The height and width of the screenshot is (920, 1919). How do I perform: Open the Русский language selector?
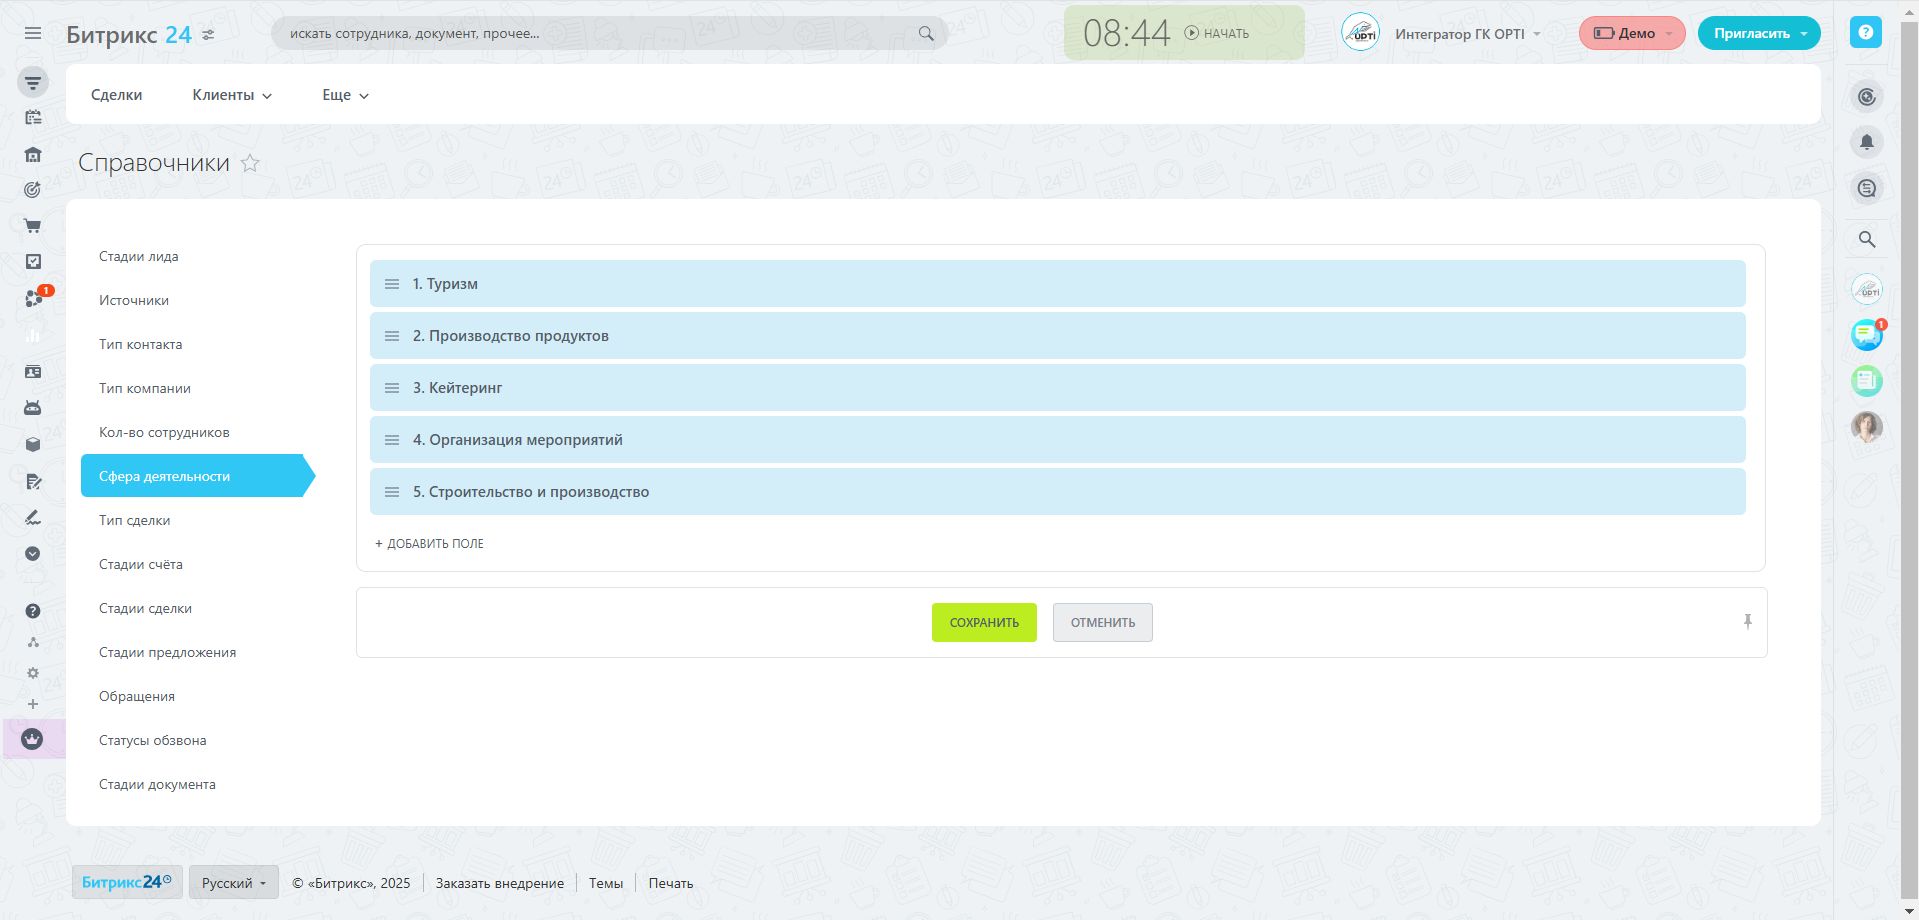[234, 883]
